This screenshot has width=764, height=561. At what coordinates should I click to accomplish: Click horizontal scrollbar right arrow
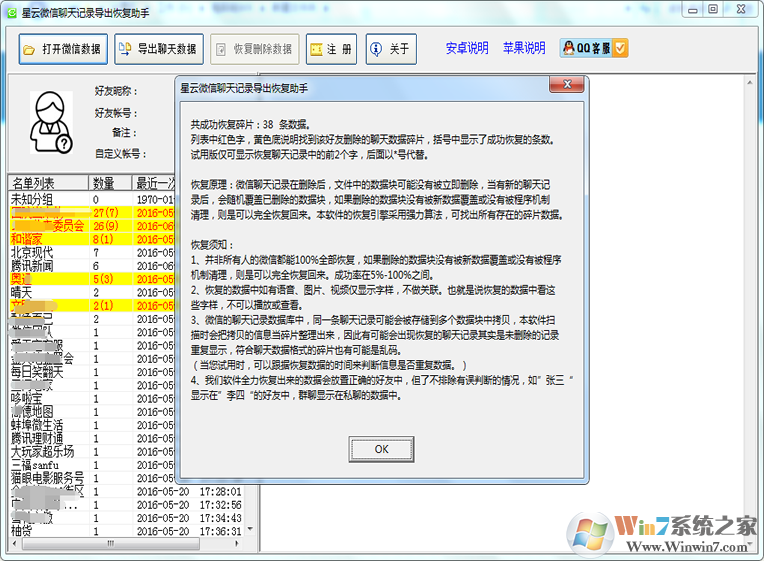coord(237,543)
